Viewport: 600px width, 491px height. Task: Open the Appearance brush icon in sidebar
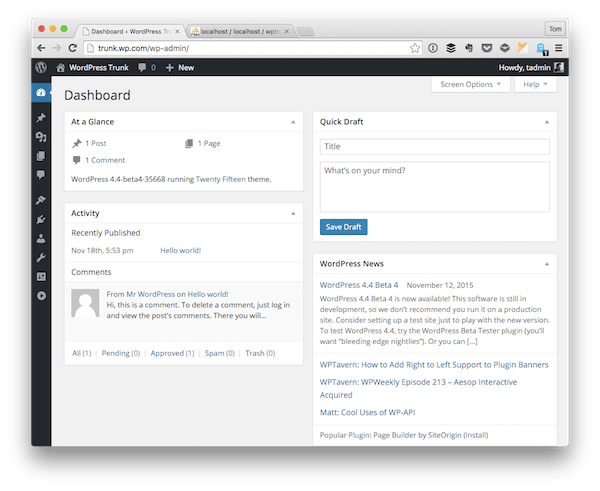point(41,200)
